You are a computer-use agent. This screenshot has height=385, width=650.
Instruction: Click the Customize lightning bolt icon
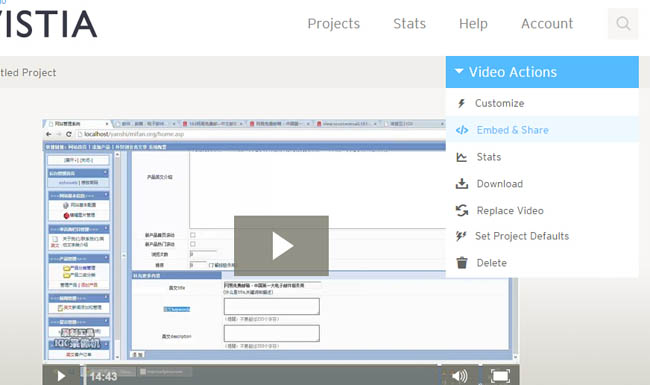pyautogui.click(x=461, y=103)
